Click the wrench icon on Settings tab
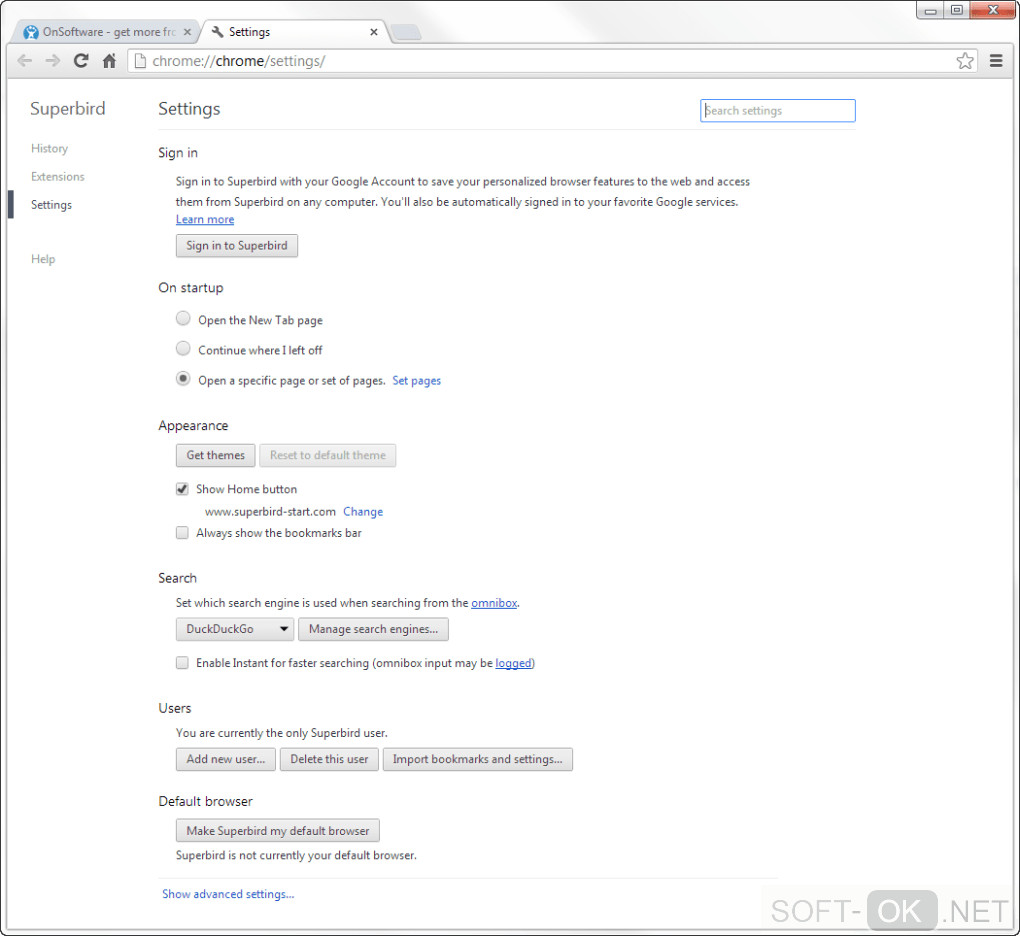1020x936 pixels. [x=218, y=32]
